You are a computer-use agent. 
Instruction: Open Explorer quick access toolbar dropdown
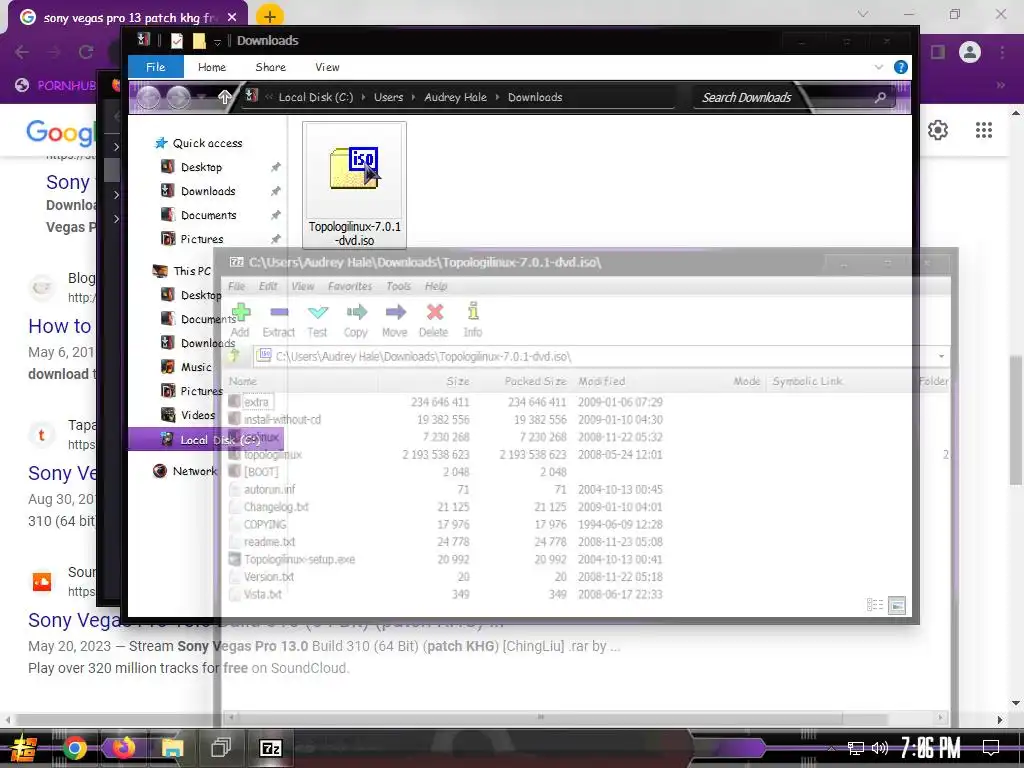217,41
